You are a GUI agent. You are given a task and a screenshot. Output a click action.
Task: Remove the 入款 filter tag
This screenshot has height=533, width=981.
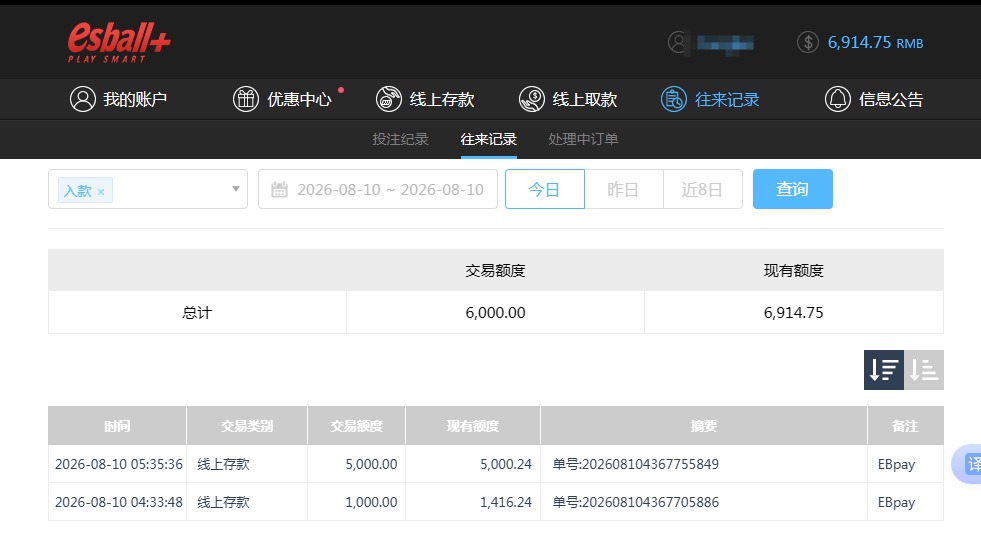click(x=101, y=191)
